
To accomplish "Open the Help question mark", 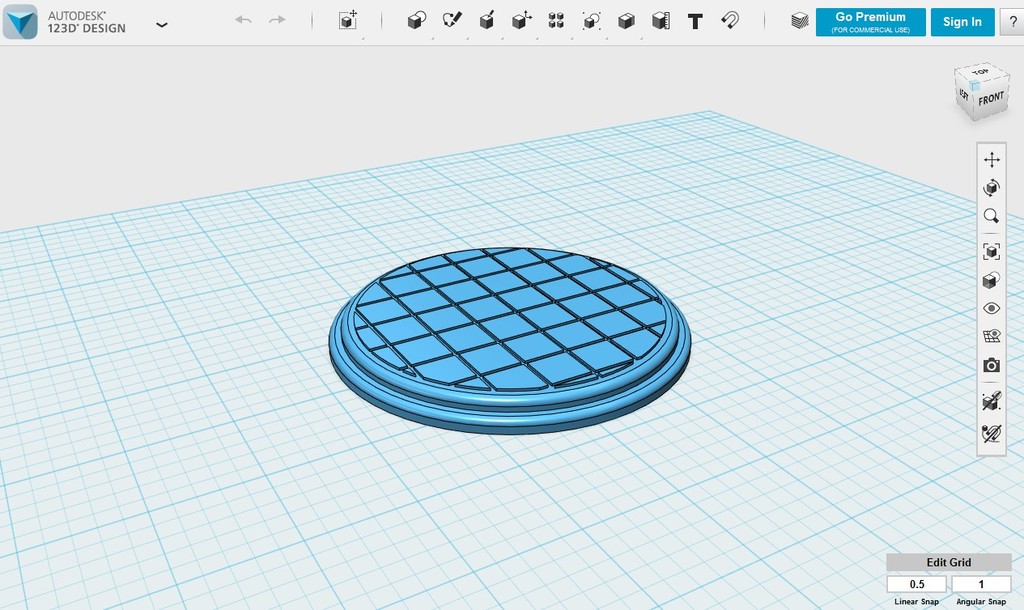I will pos(1013,22).
